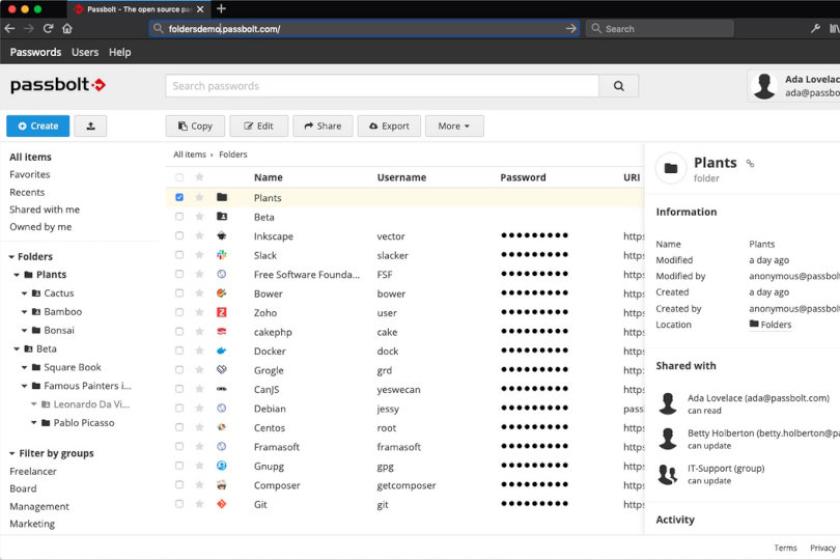Click the Docker row icon
Image resolution: width=840 pixels, height=560 pixels.
click(222, 351)
